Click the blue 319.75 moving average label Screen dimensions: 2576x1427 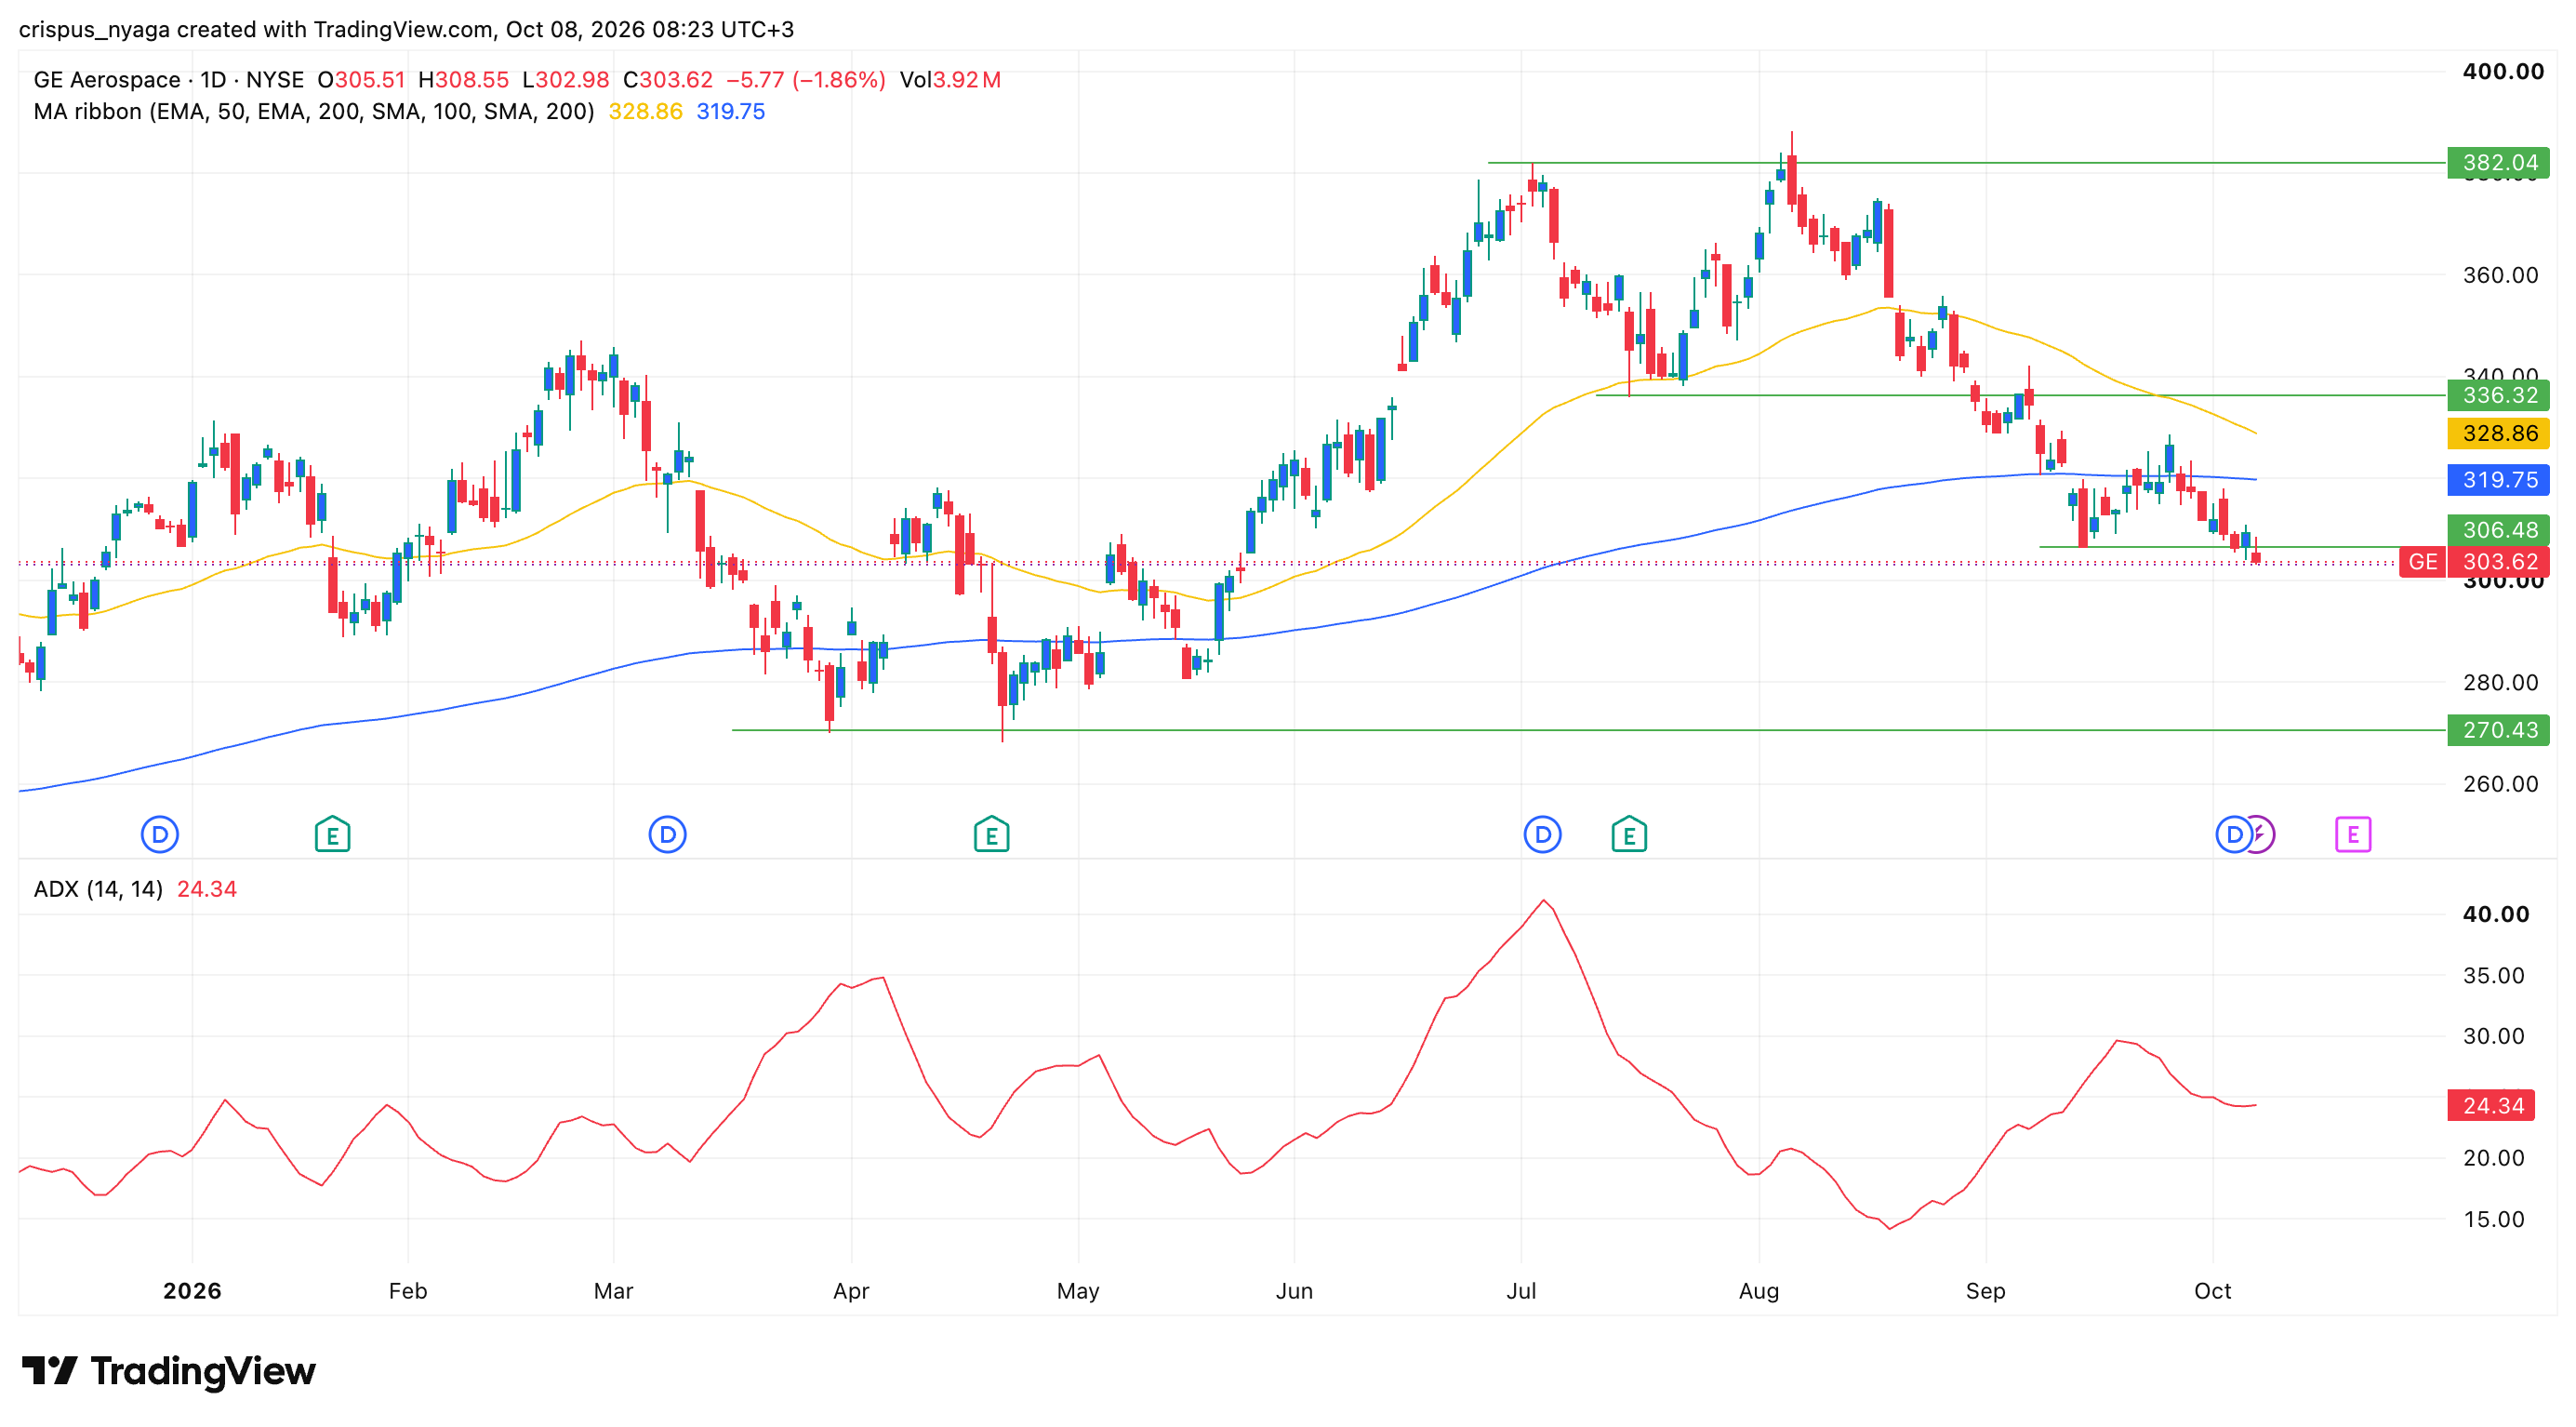(x=2498, y=480)
